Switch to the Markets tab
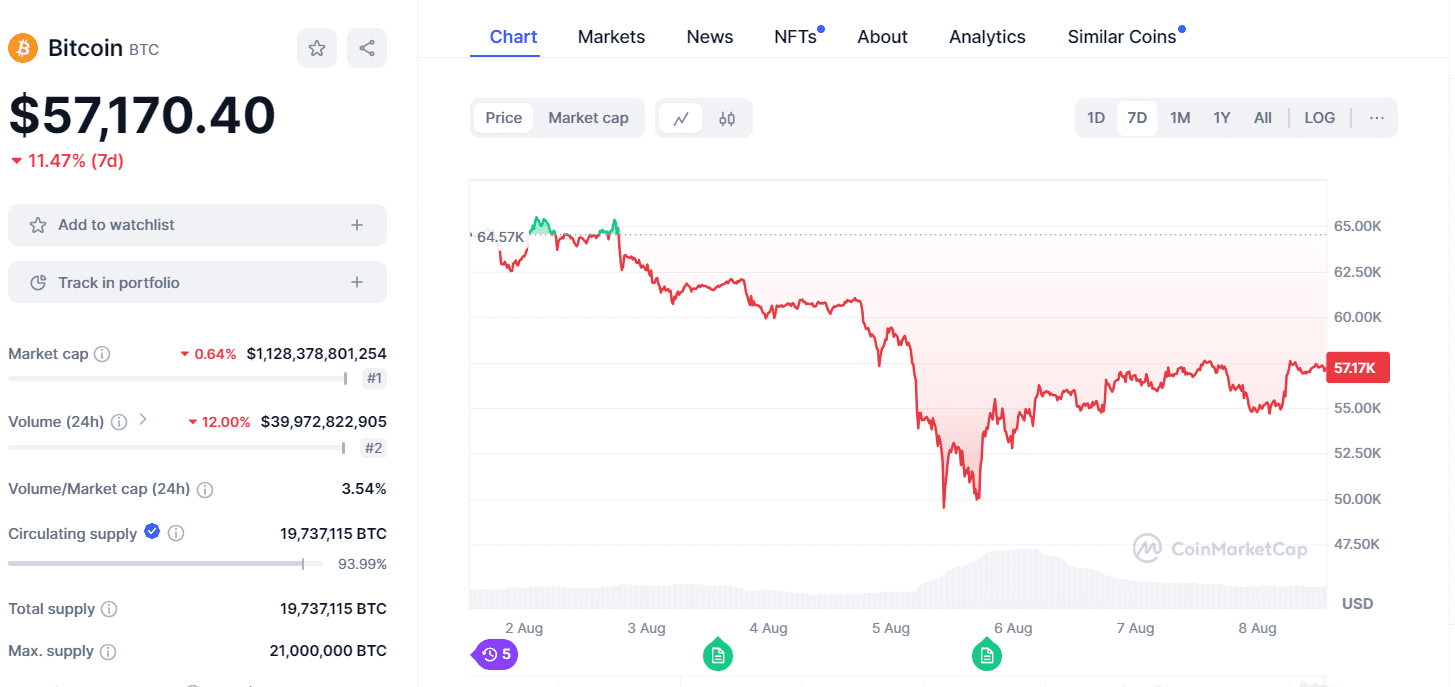The height and width of the screenshot is (687, 1455). click(x=611, y=36)
